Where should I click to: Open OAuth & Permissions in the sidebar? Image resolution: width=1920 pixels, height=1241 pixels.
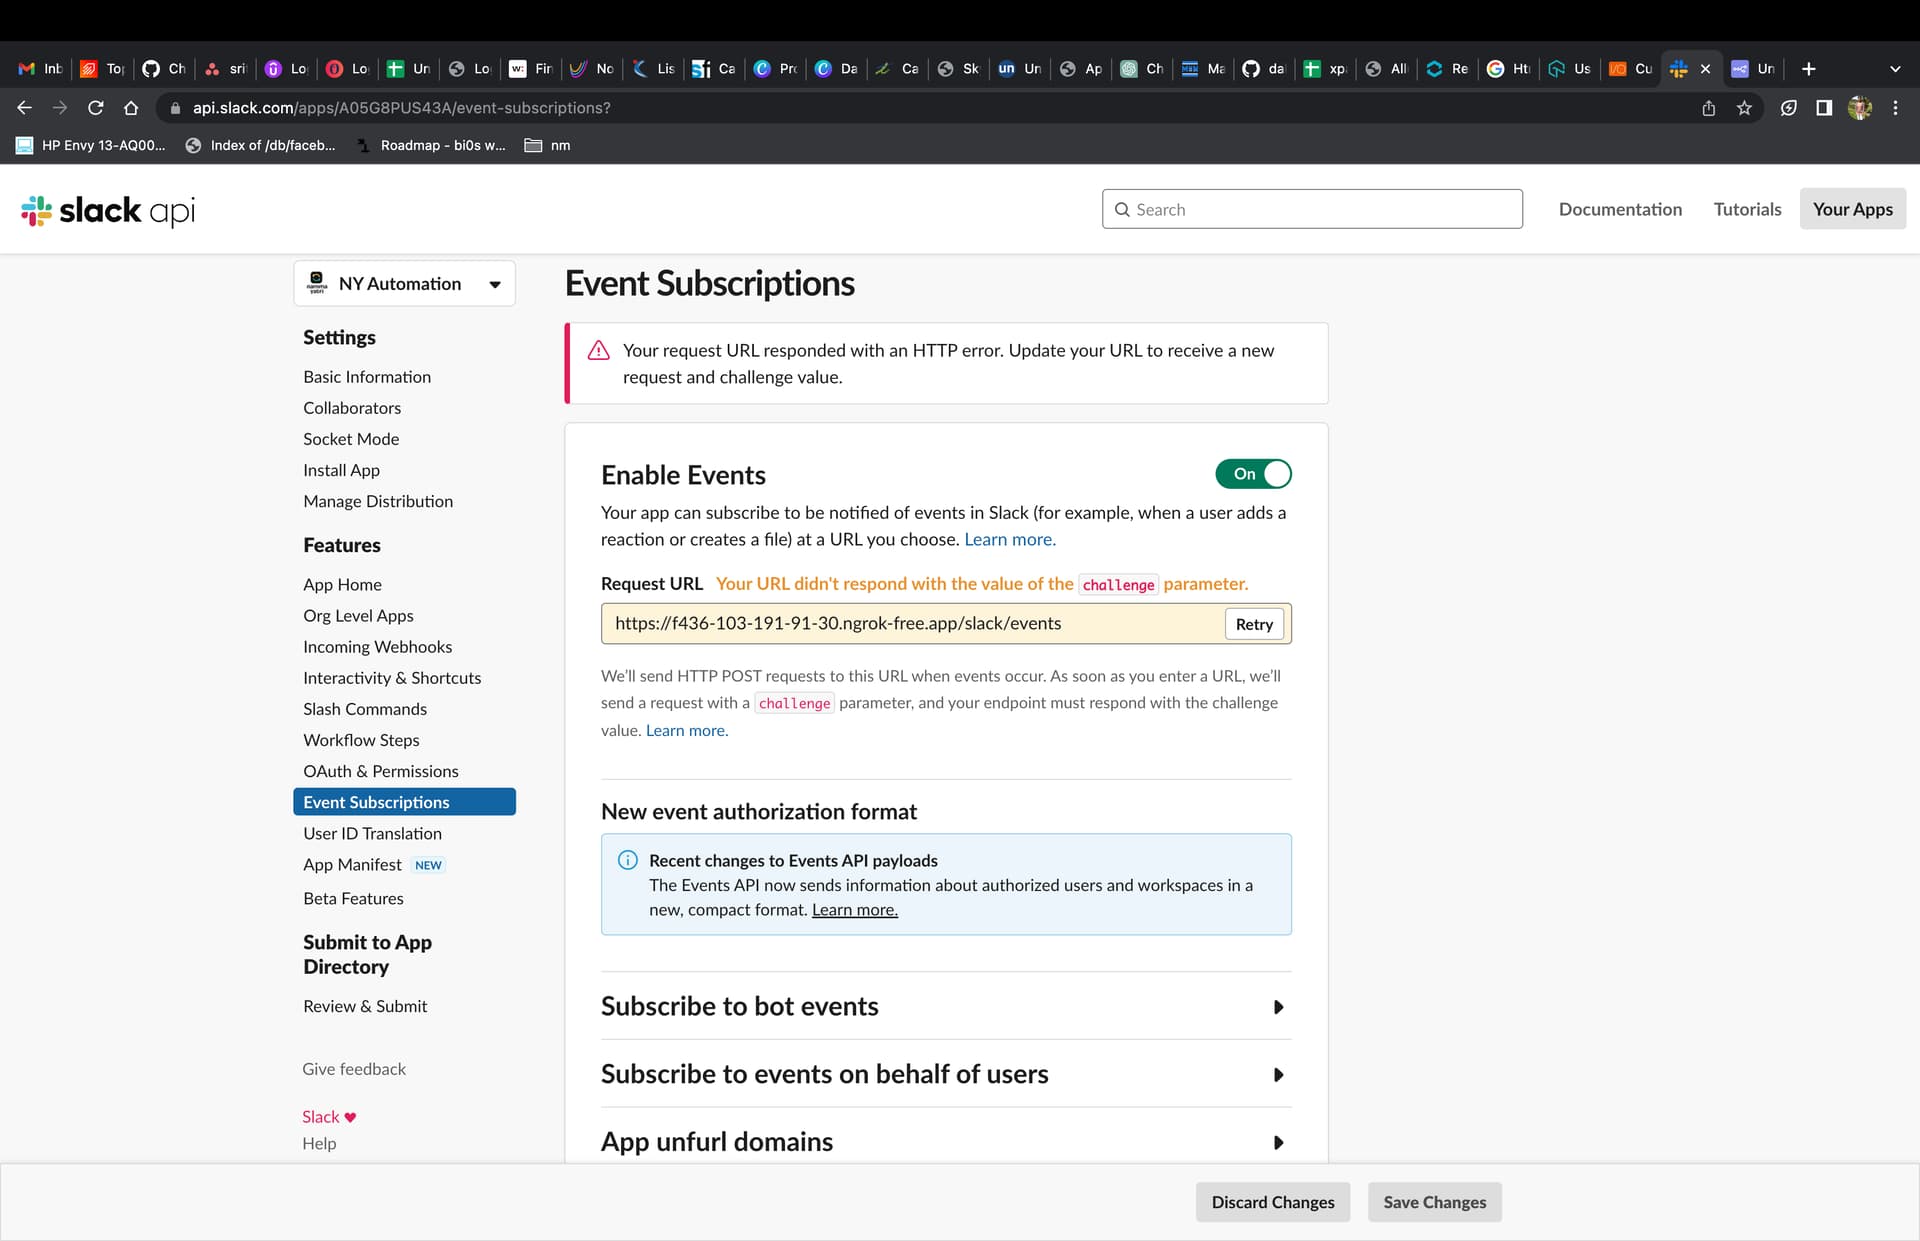point(380,771)
